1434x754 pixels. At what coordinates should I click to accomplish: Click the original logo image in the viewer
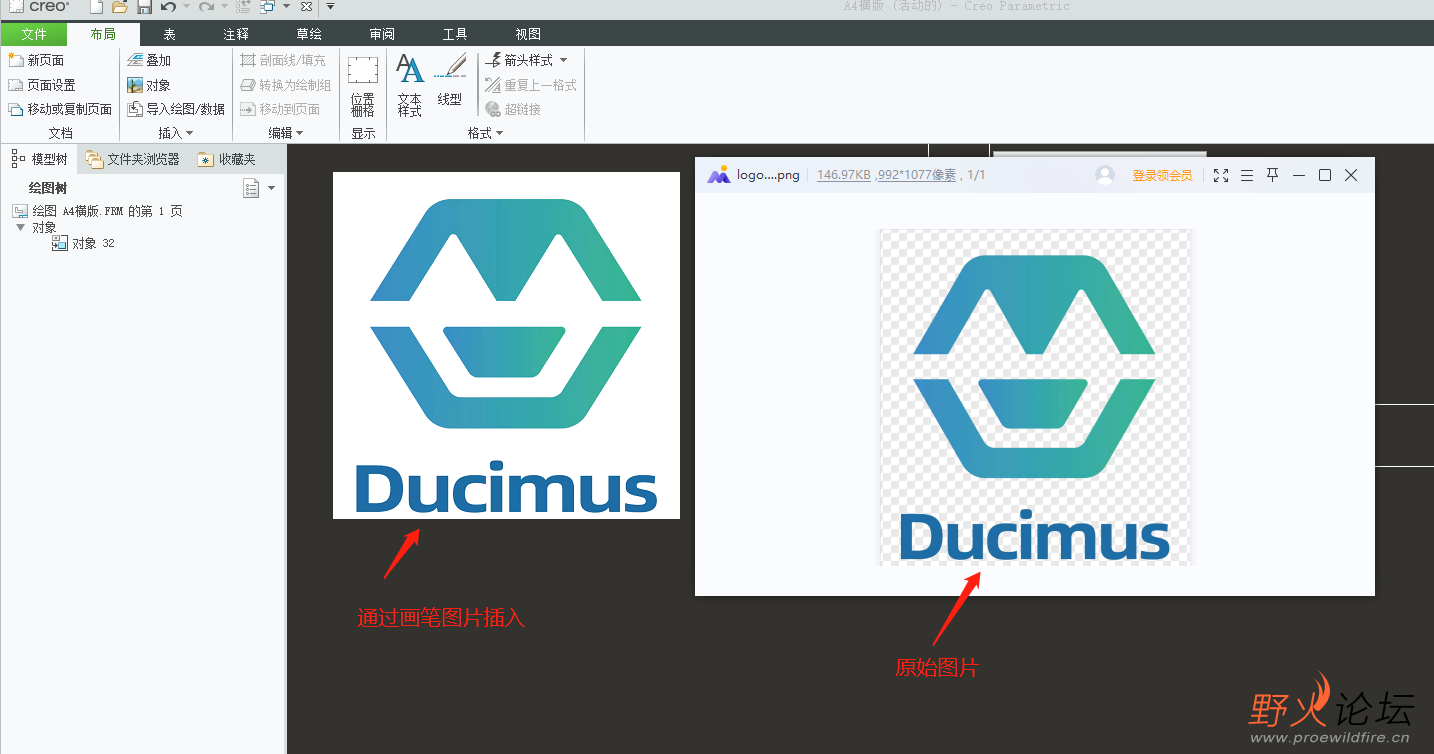(1035, 397)
